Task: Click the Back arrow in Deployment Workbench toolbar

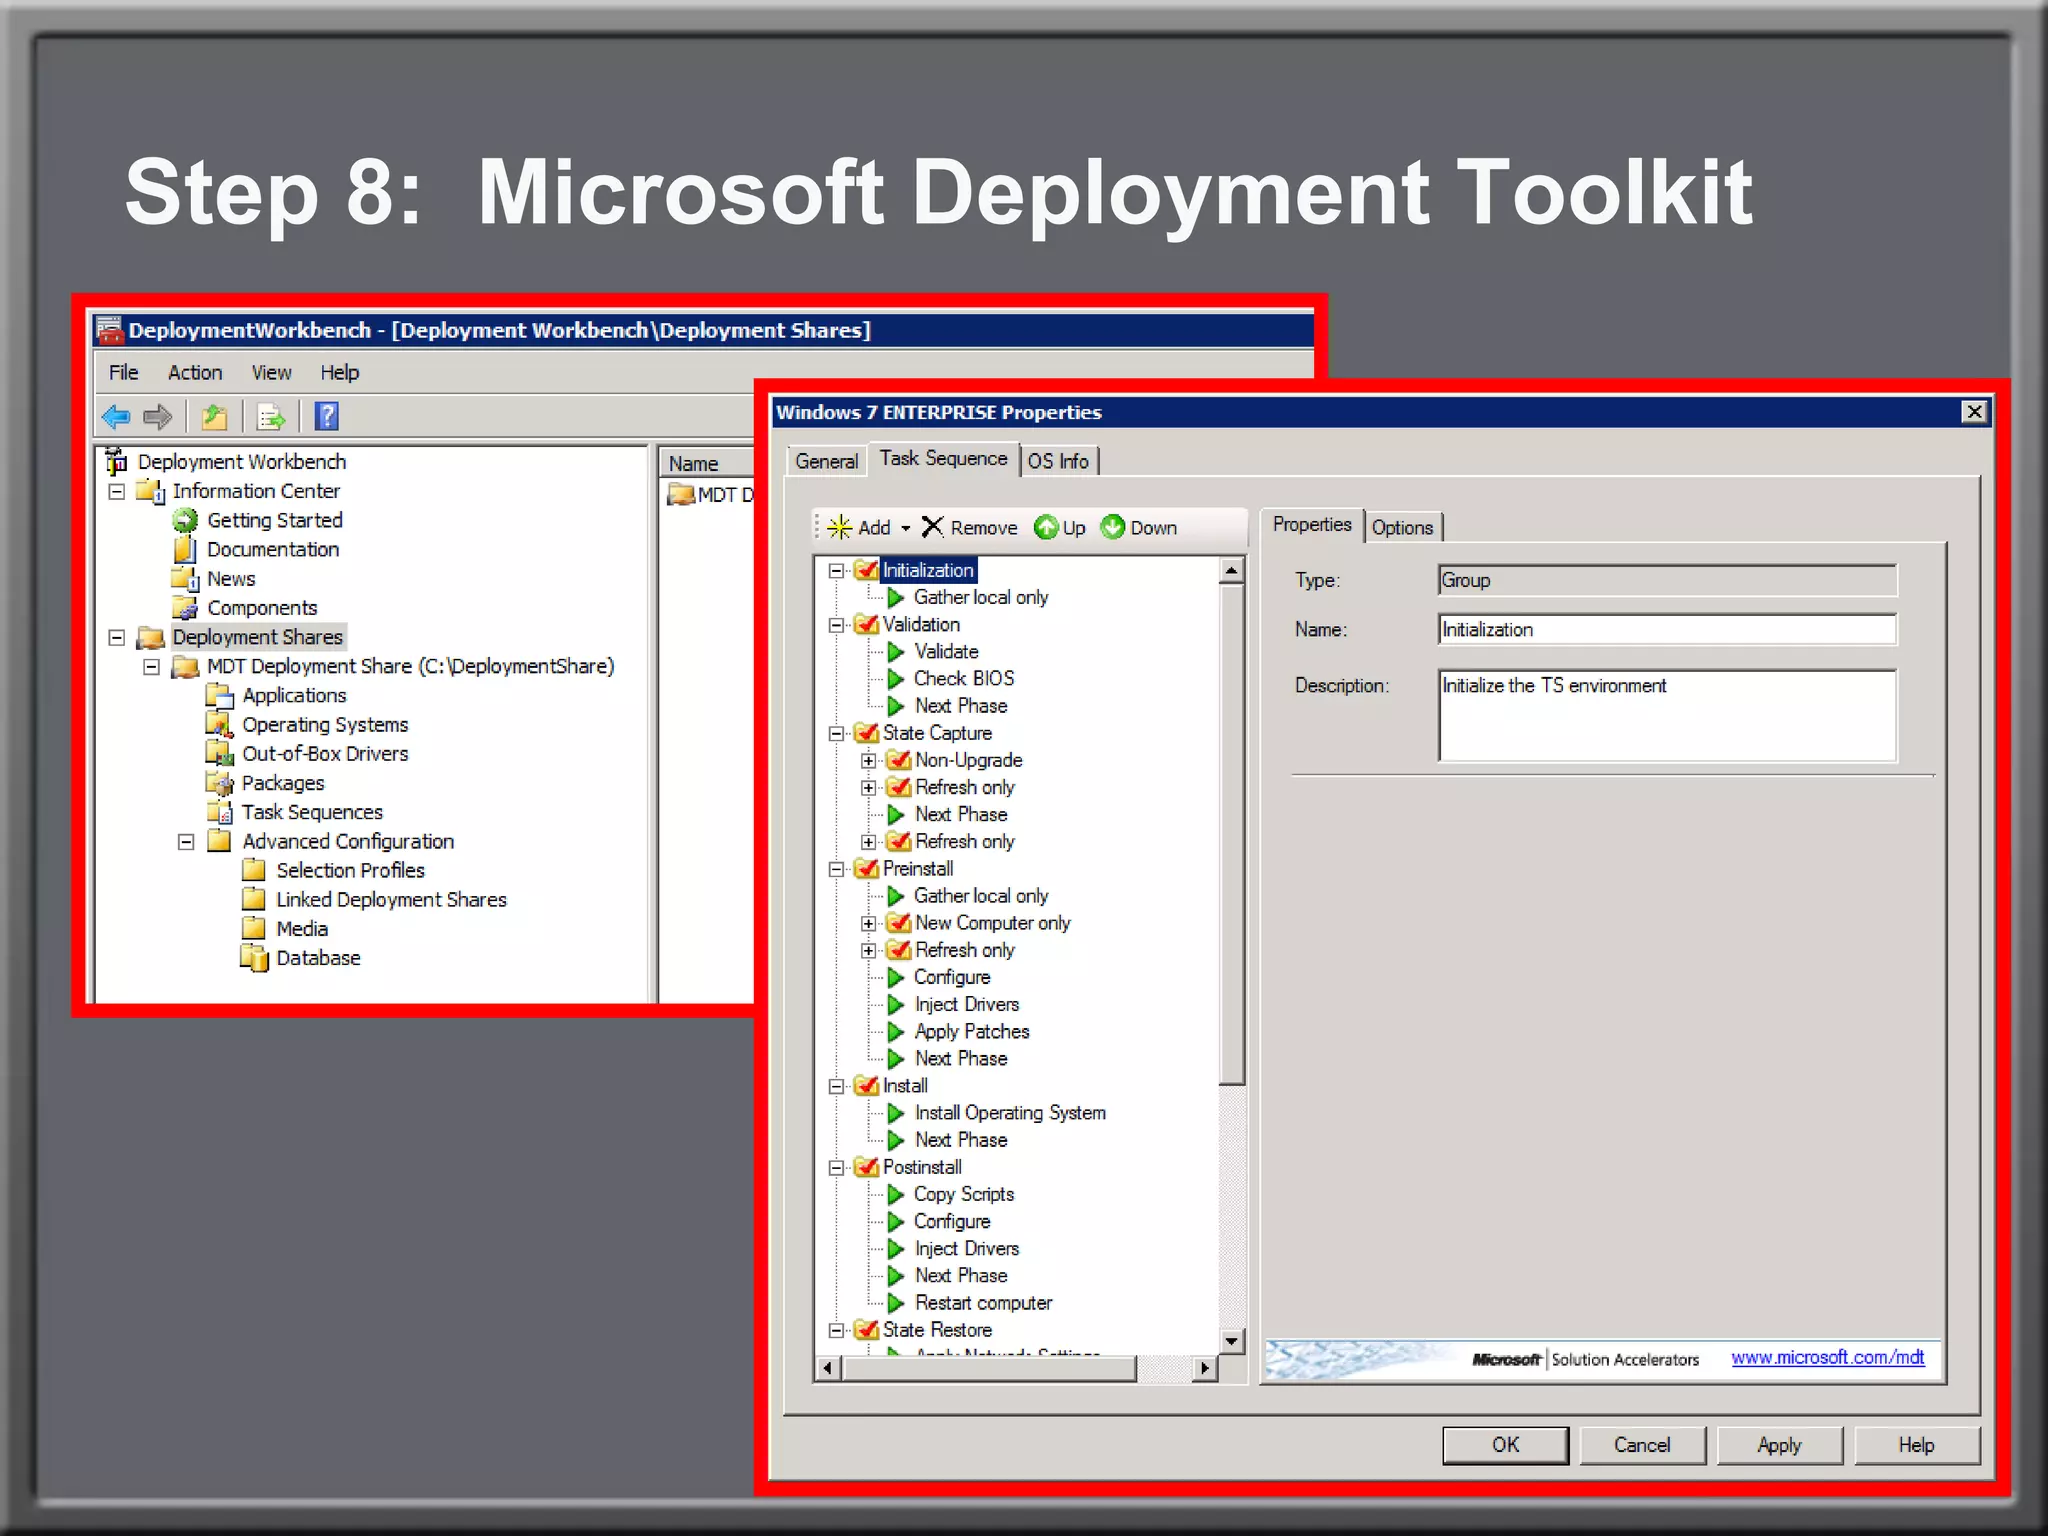Action: (x=116, y=417)
